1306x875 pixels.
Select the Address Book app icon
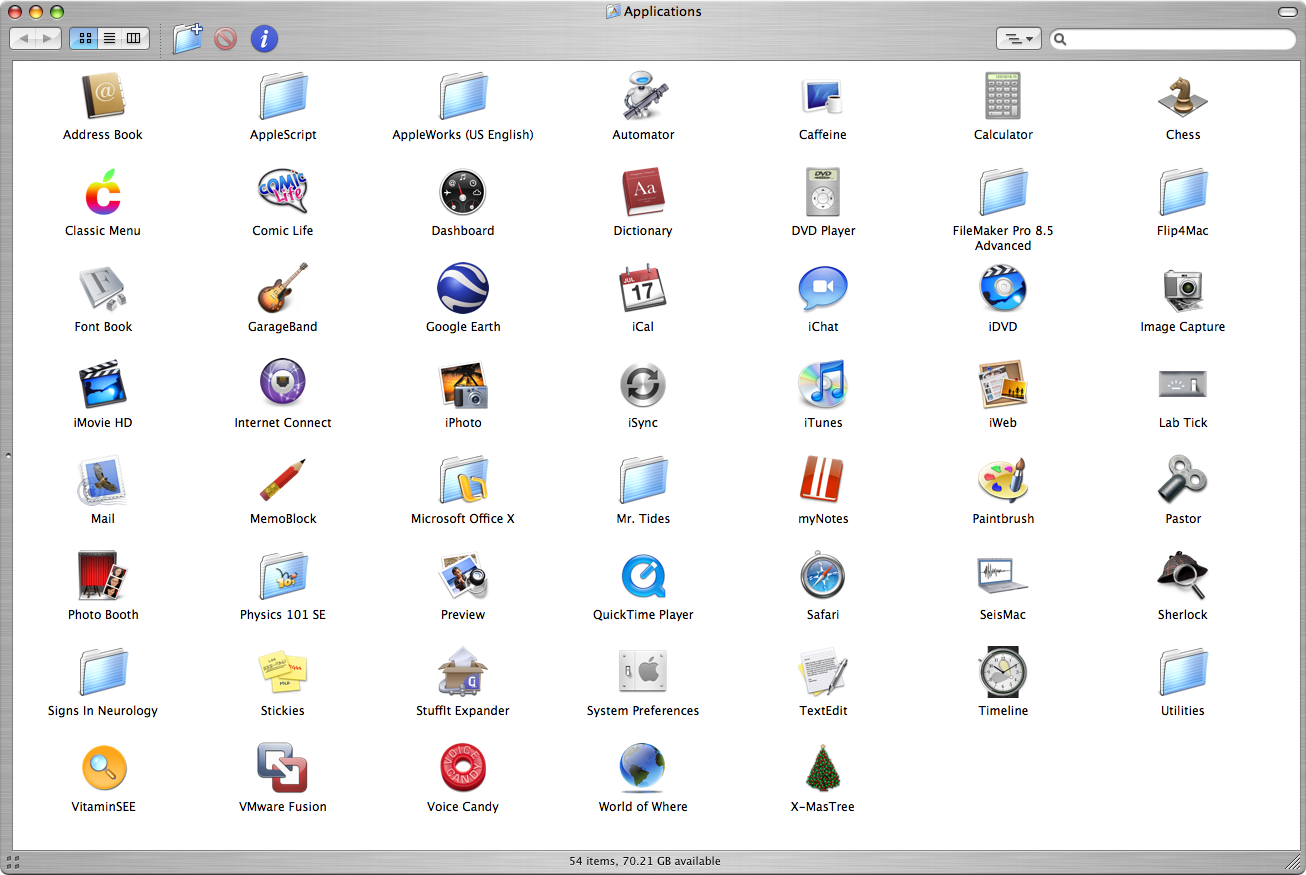(103, 97)
